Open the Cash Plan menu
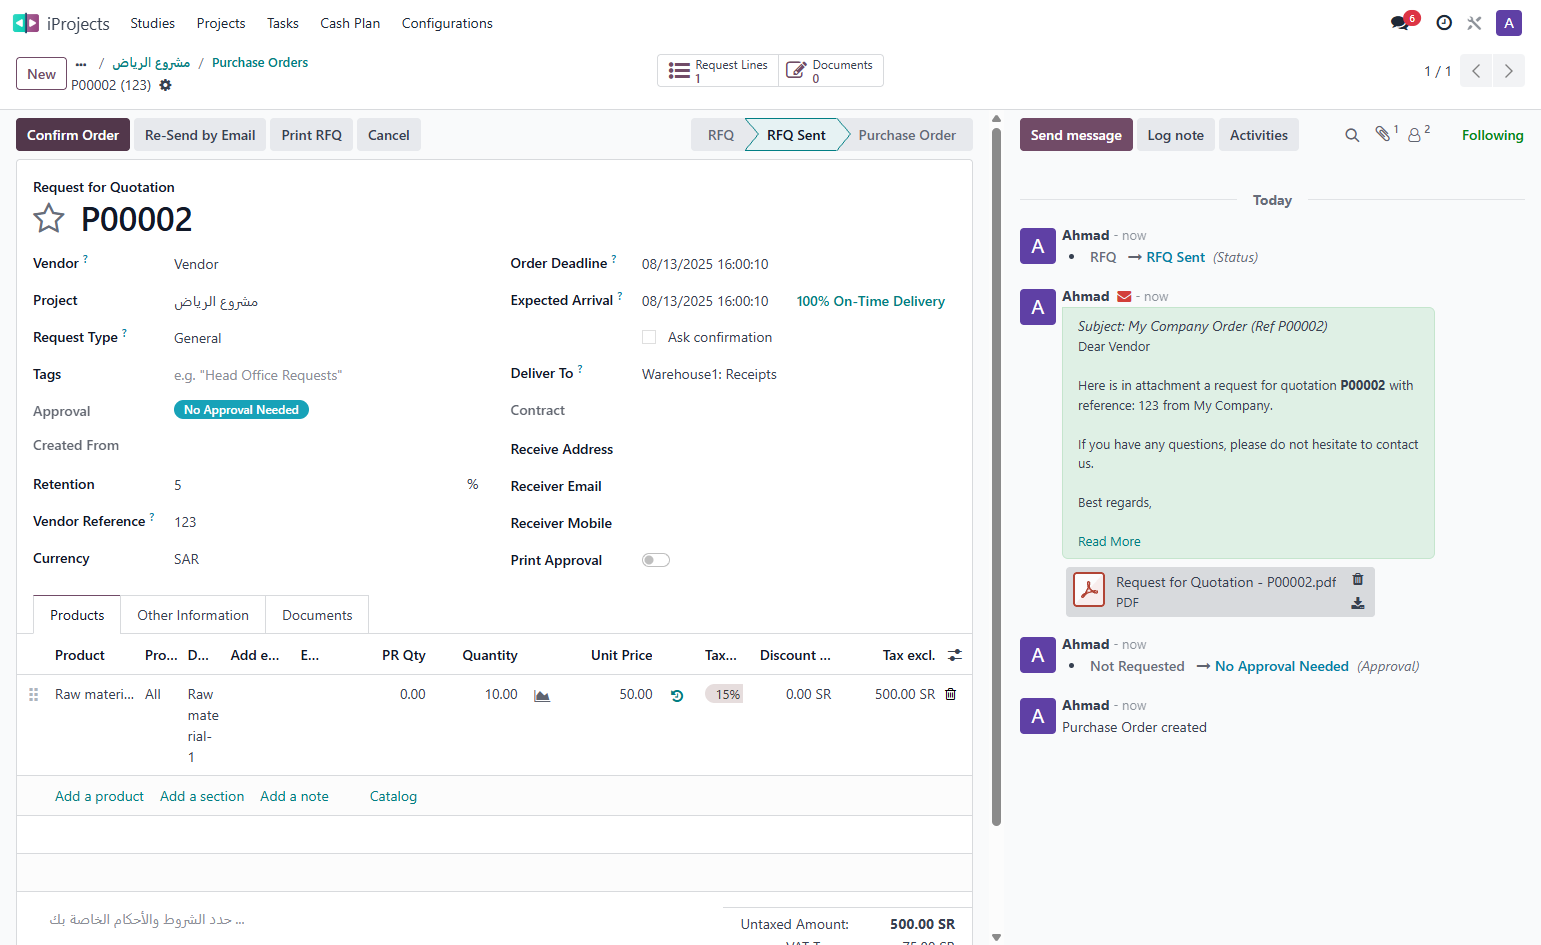 (x=350, y=23)
